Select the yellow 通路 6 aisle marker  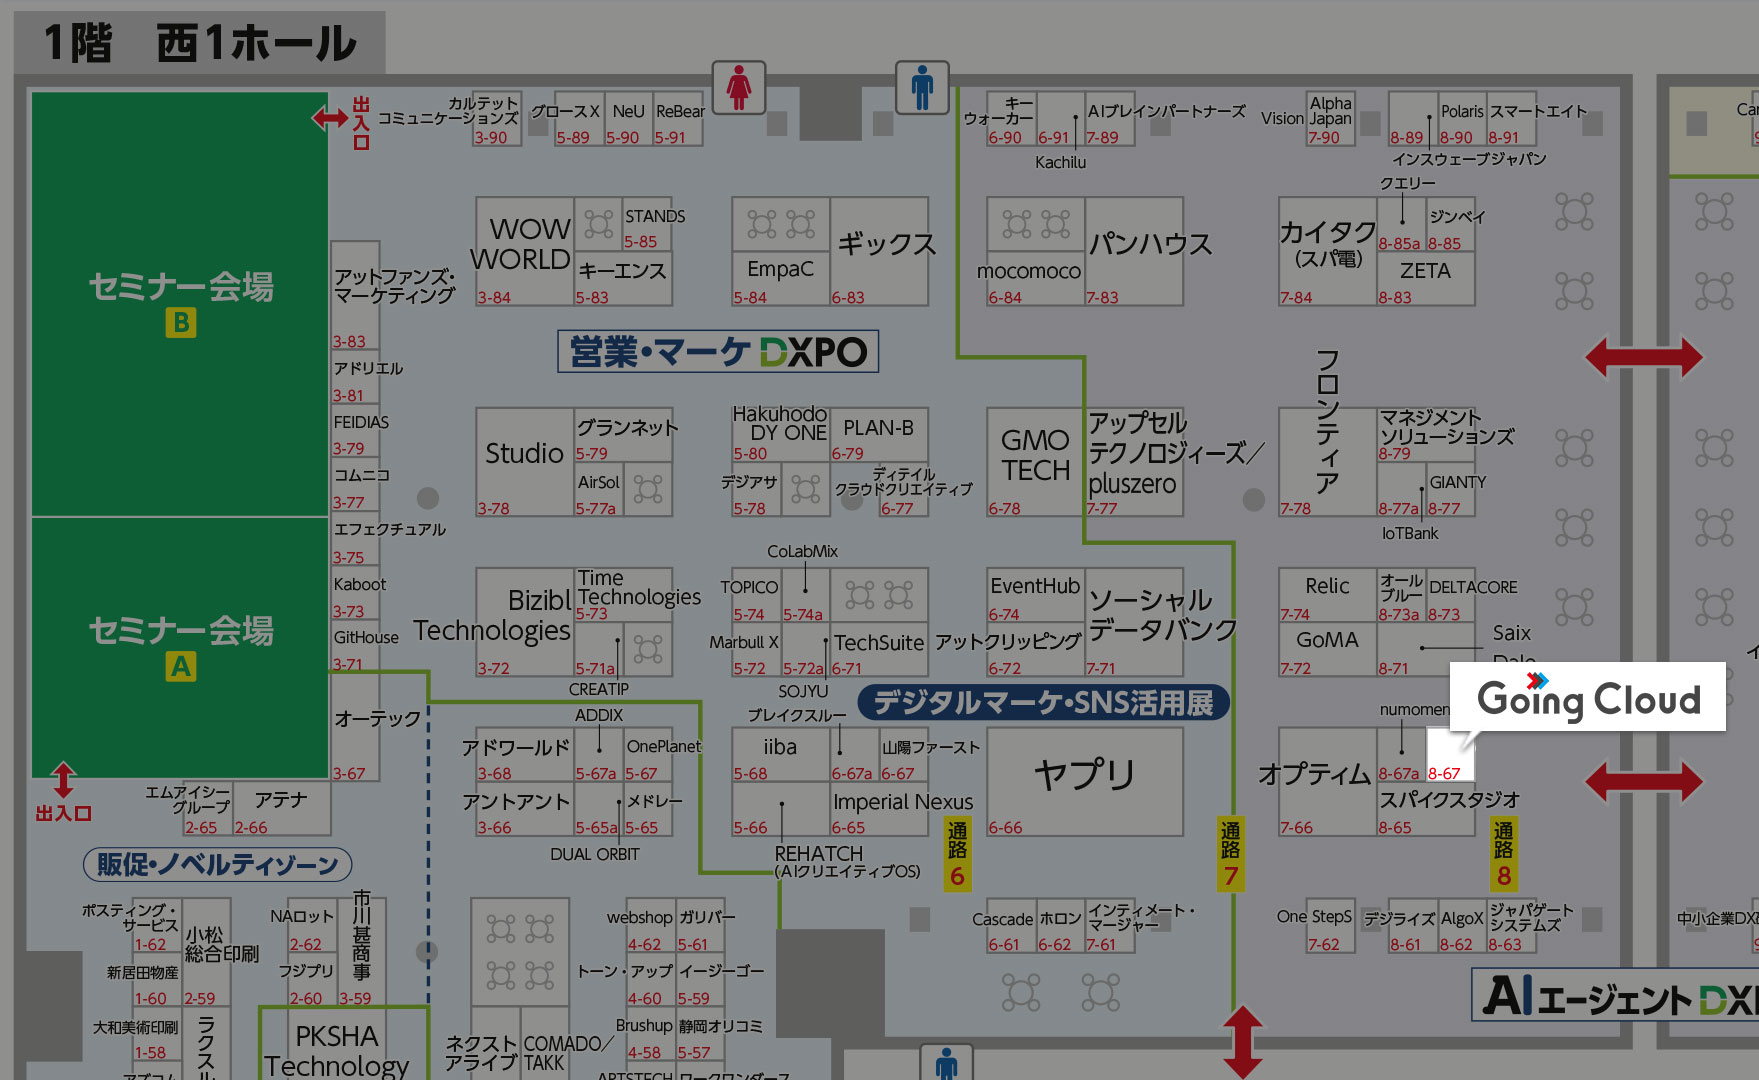(957, 854)
